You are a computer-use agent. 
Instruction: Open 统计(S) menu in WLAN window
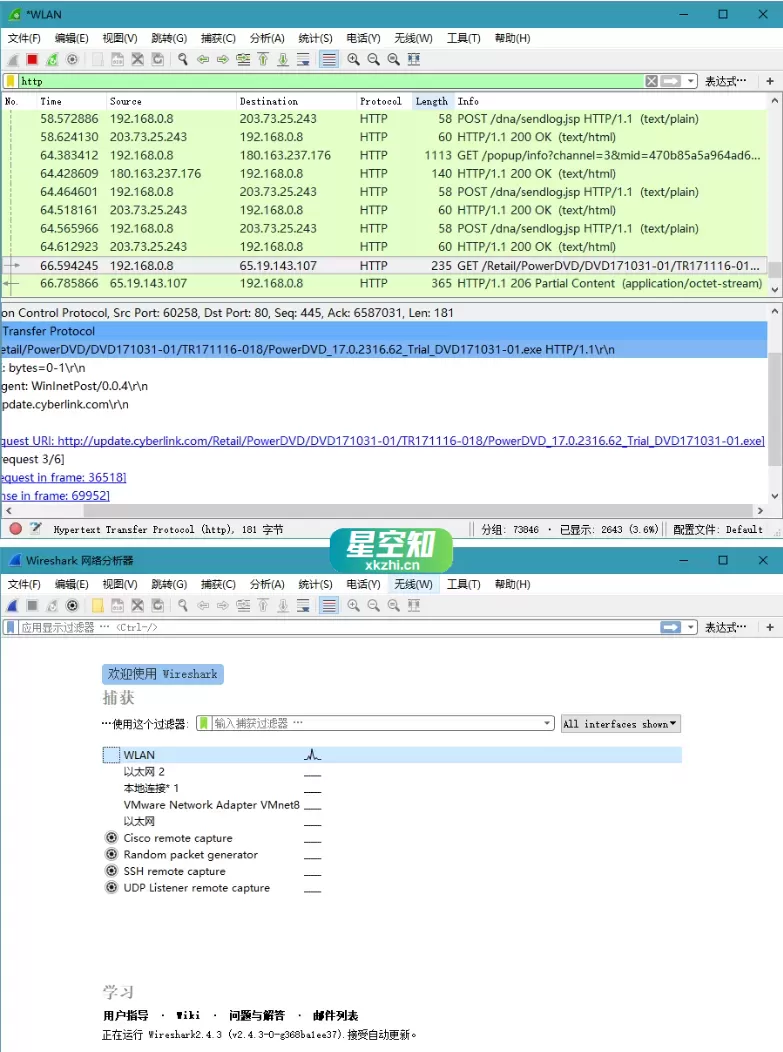pos(315,38)
